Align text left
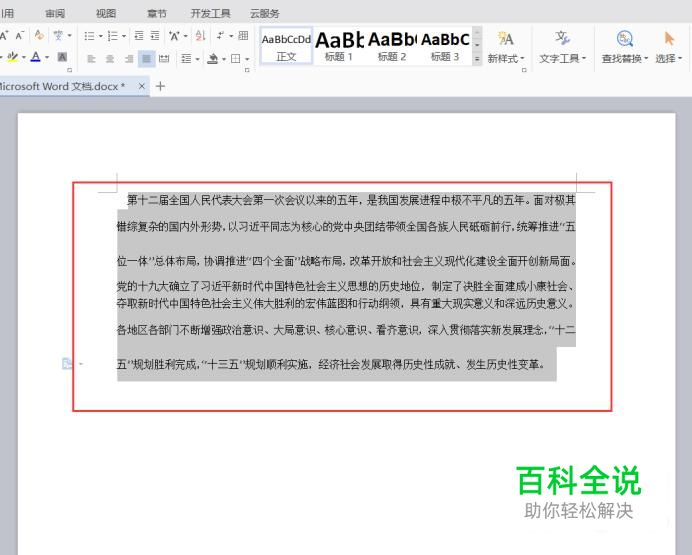 pyautogui.click(x=91, y=58)
